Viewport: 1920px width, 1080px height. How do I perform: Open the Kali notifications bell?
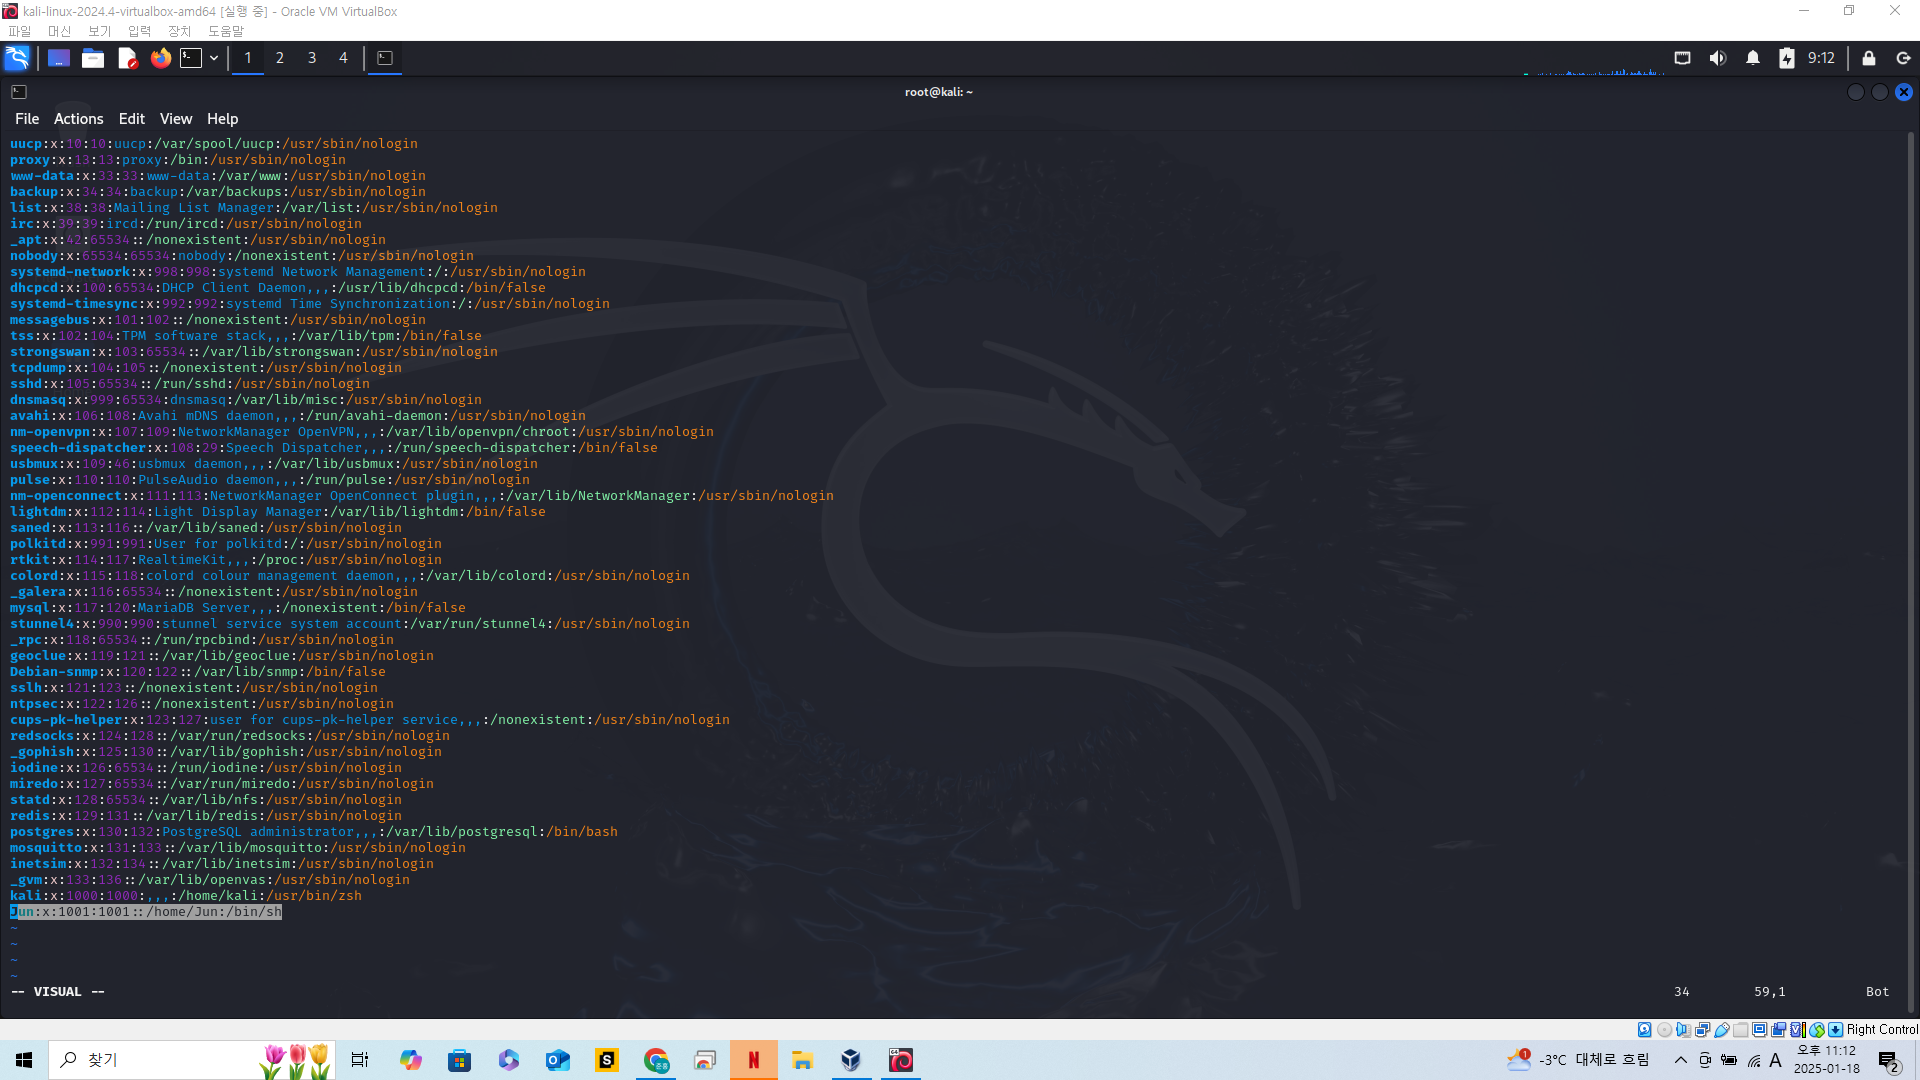pyautogui.click(x=1752, y=58)
